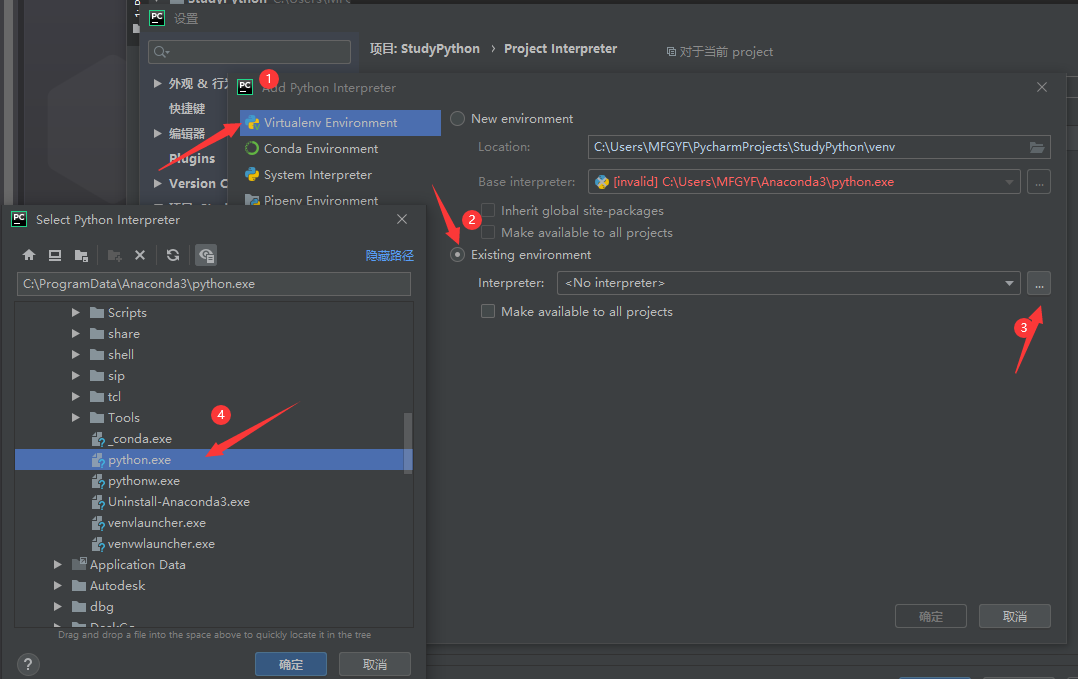Toggle Make available to all projects under Existing environment
The width and height of the screenshot is (1078, 679).
pos(488,311)
